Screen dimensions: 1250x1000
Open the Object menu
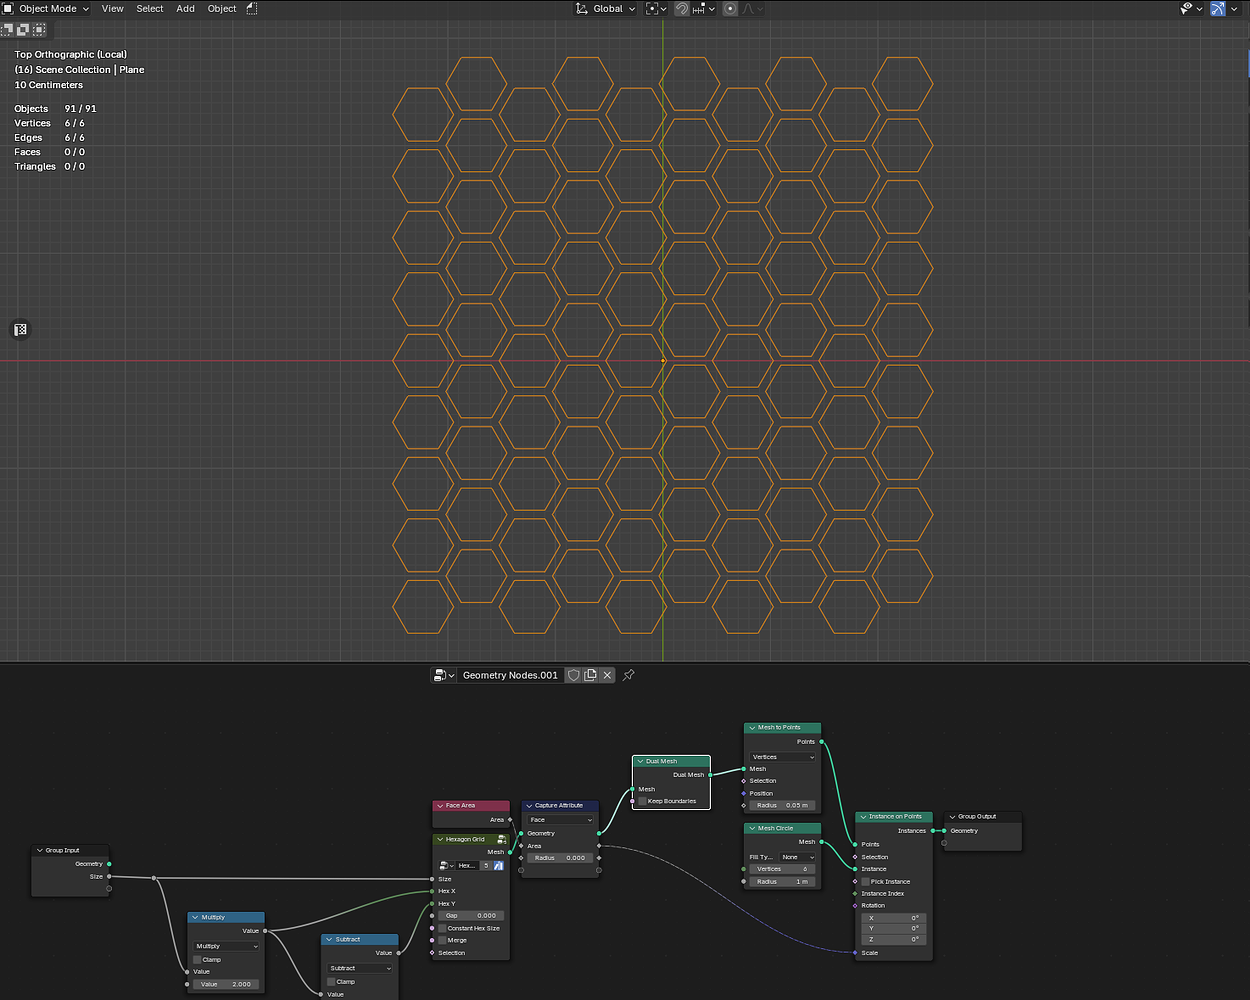click(222, 8)
